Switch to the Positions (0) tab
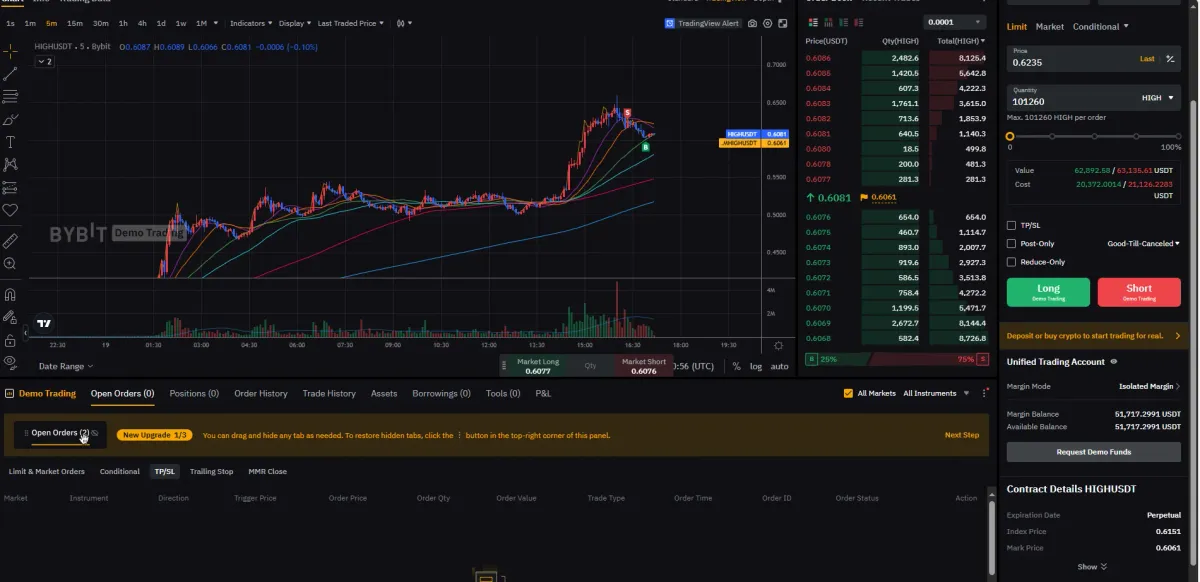This screenshot has width=1200, height=582. tap(194, 394)
